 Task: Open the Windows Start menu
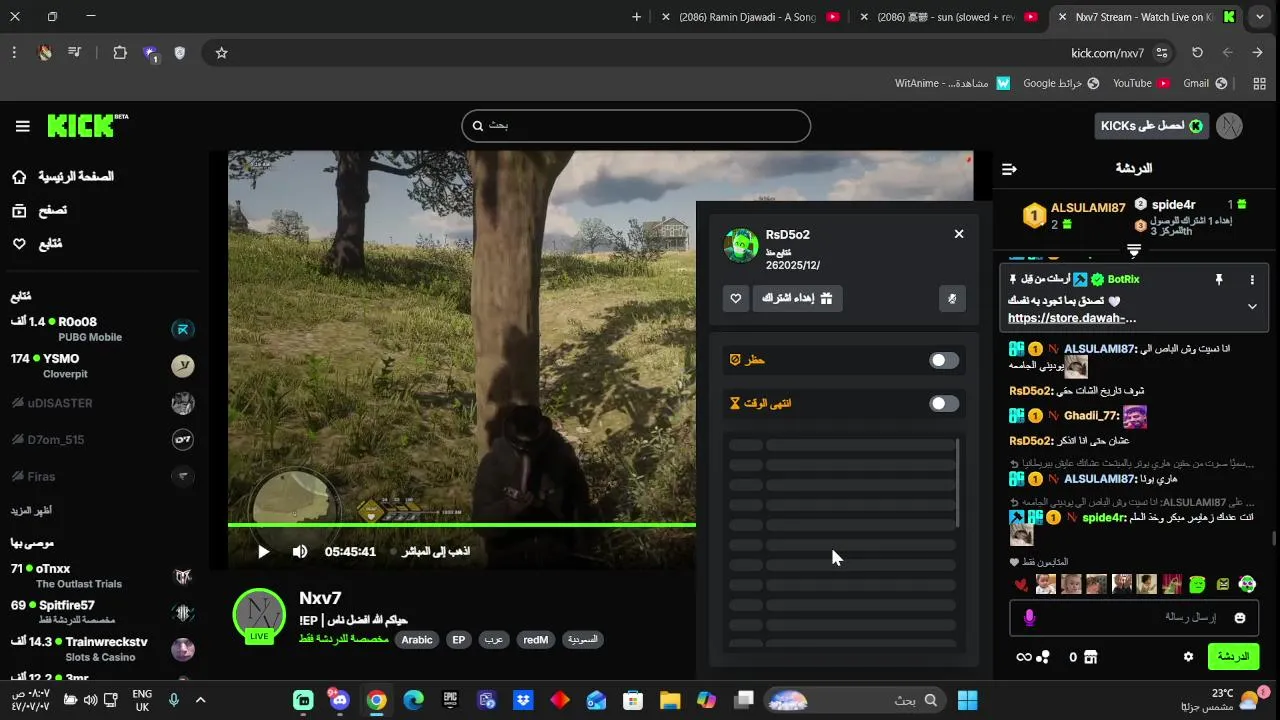tap(967, 700)
